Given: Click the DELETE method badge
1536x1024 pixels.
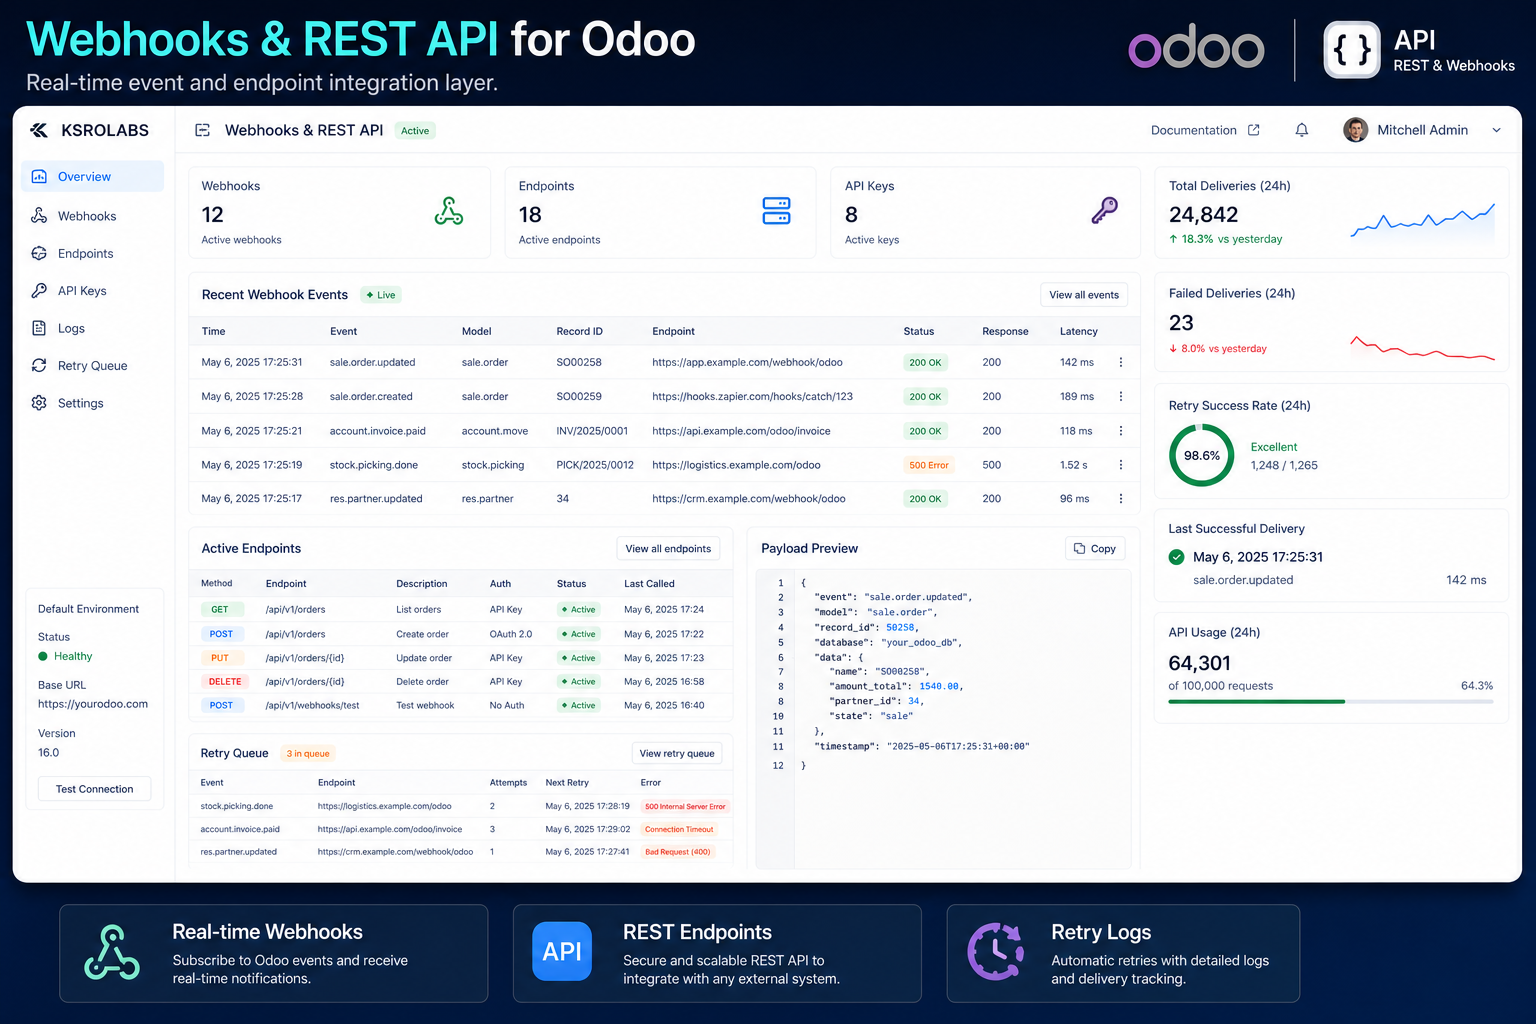Looking at the screenshot, I should click(x=225, y=682).
